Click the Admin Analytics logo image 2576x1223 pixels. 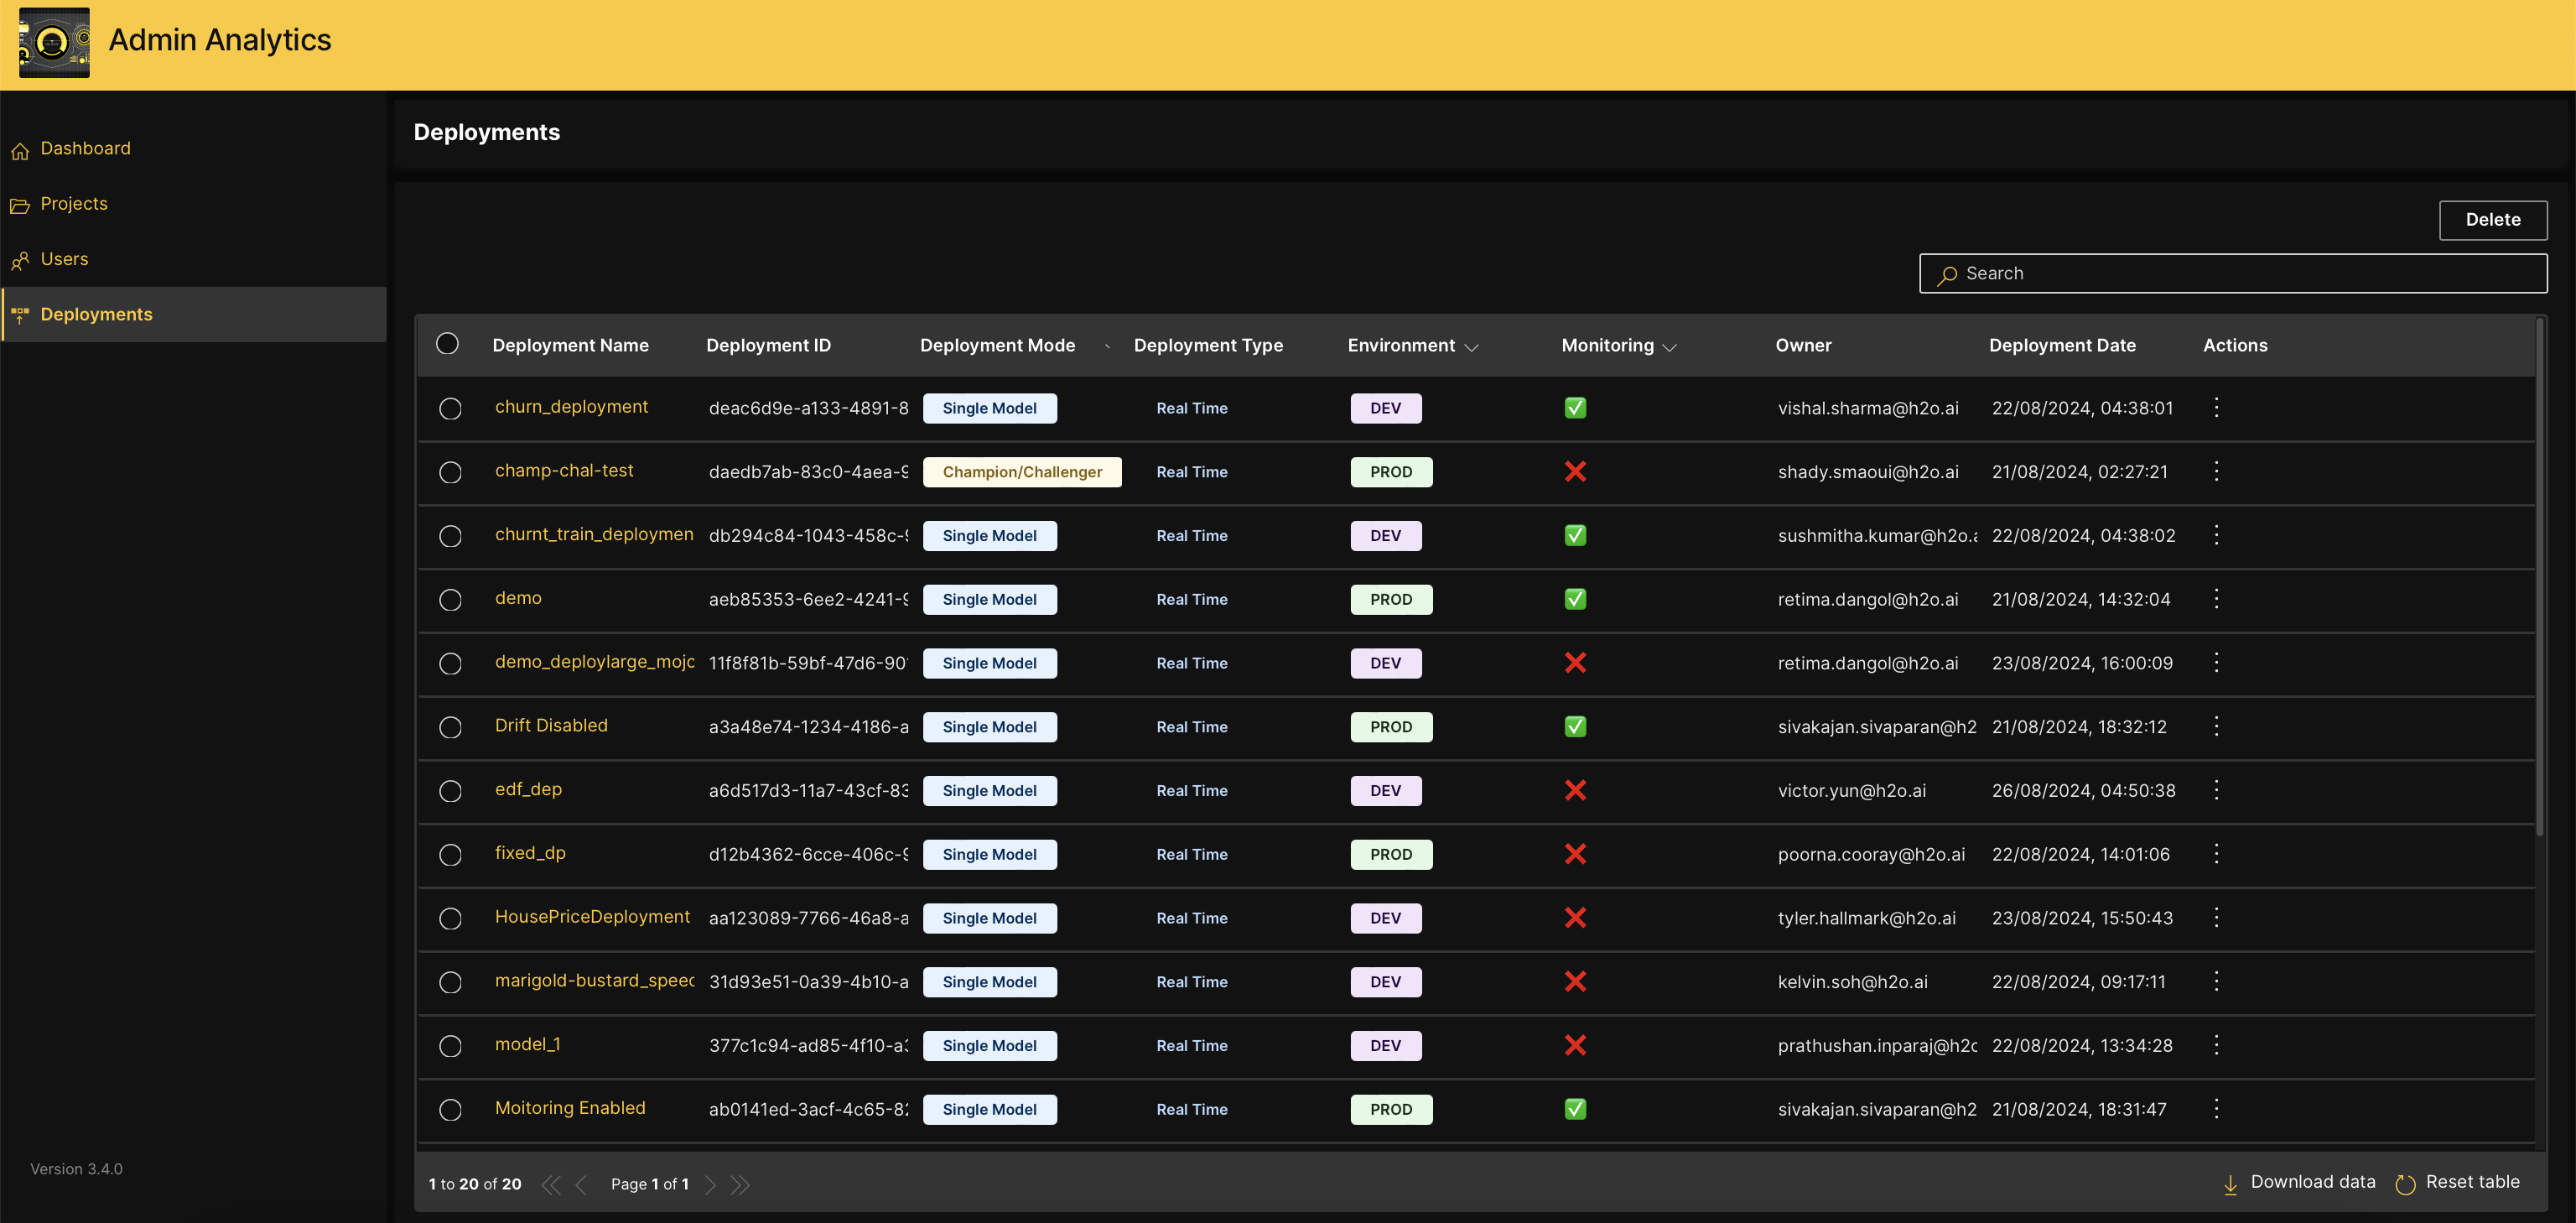[54, 42]
